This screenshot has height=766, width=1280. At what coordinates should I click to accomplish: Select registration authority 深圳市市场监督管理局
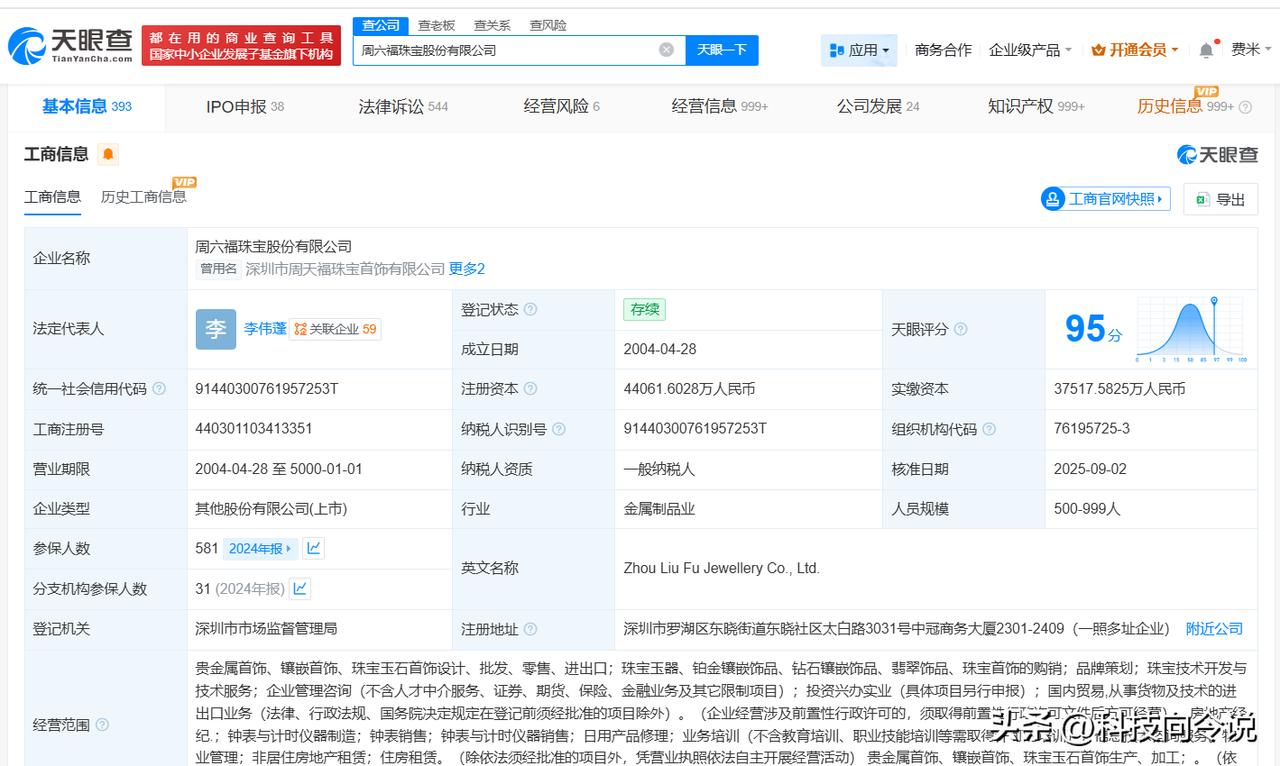266,629
